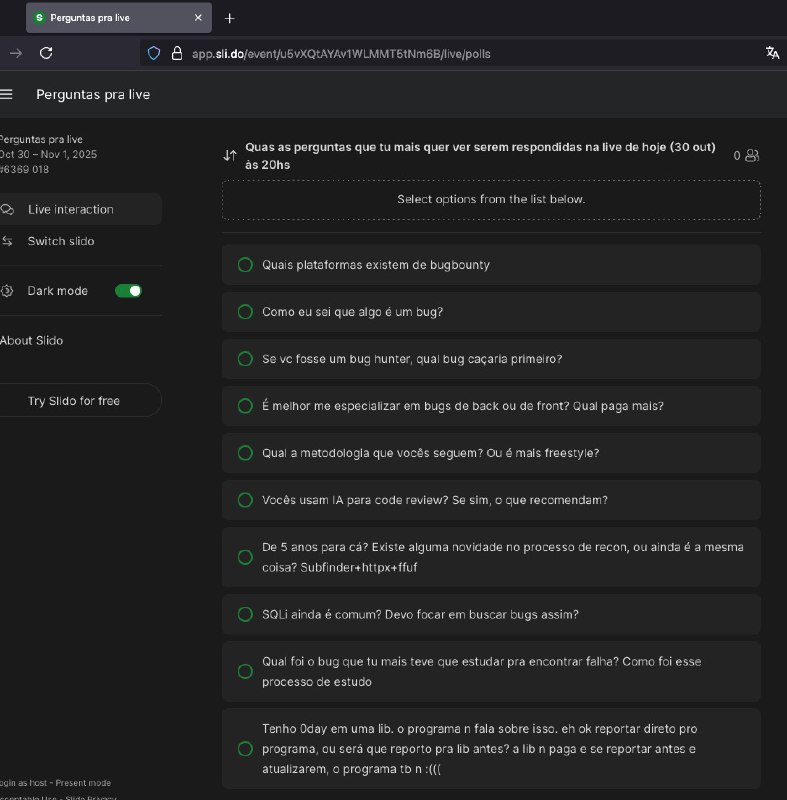Click the Switch slido arrows icon
The height and width of the screenshot is (800, 787).
[7, 241]
